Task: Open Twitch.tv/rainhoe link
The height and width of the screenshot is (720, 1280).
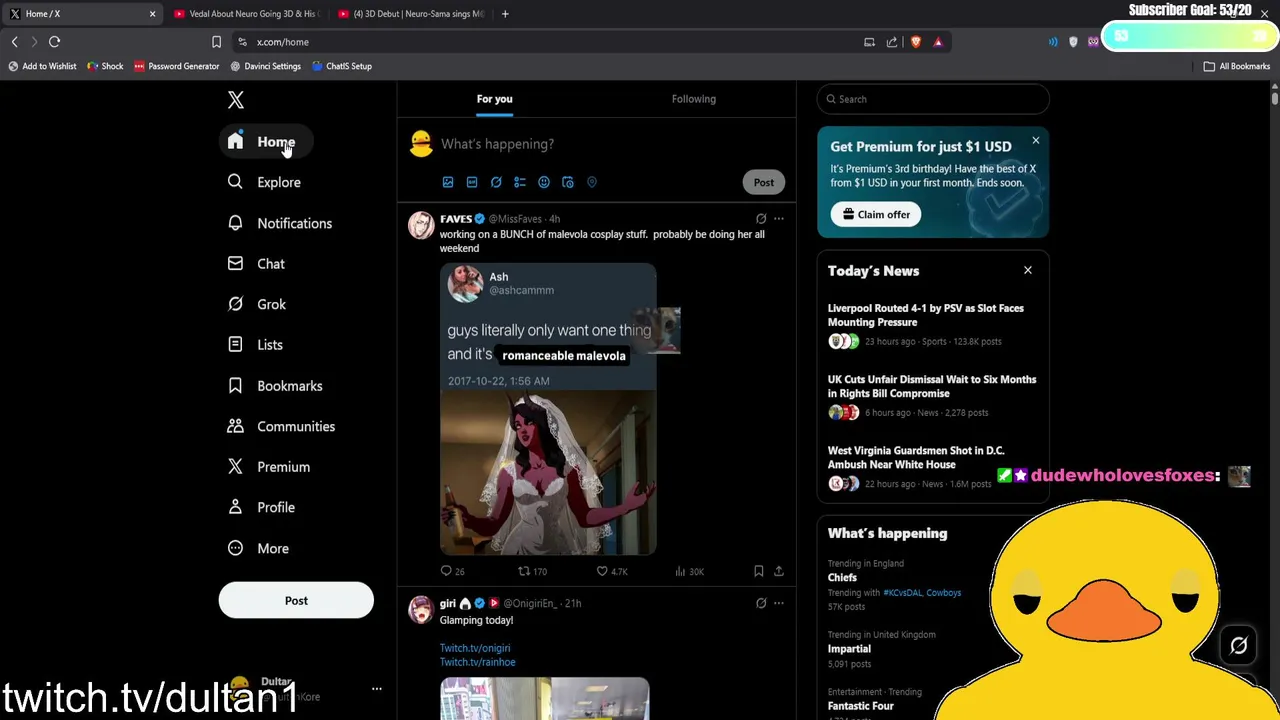Action: point(478,662)
